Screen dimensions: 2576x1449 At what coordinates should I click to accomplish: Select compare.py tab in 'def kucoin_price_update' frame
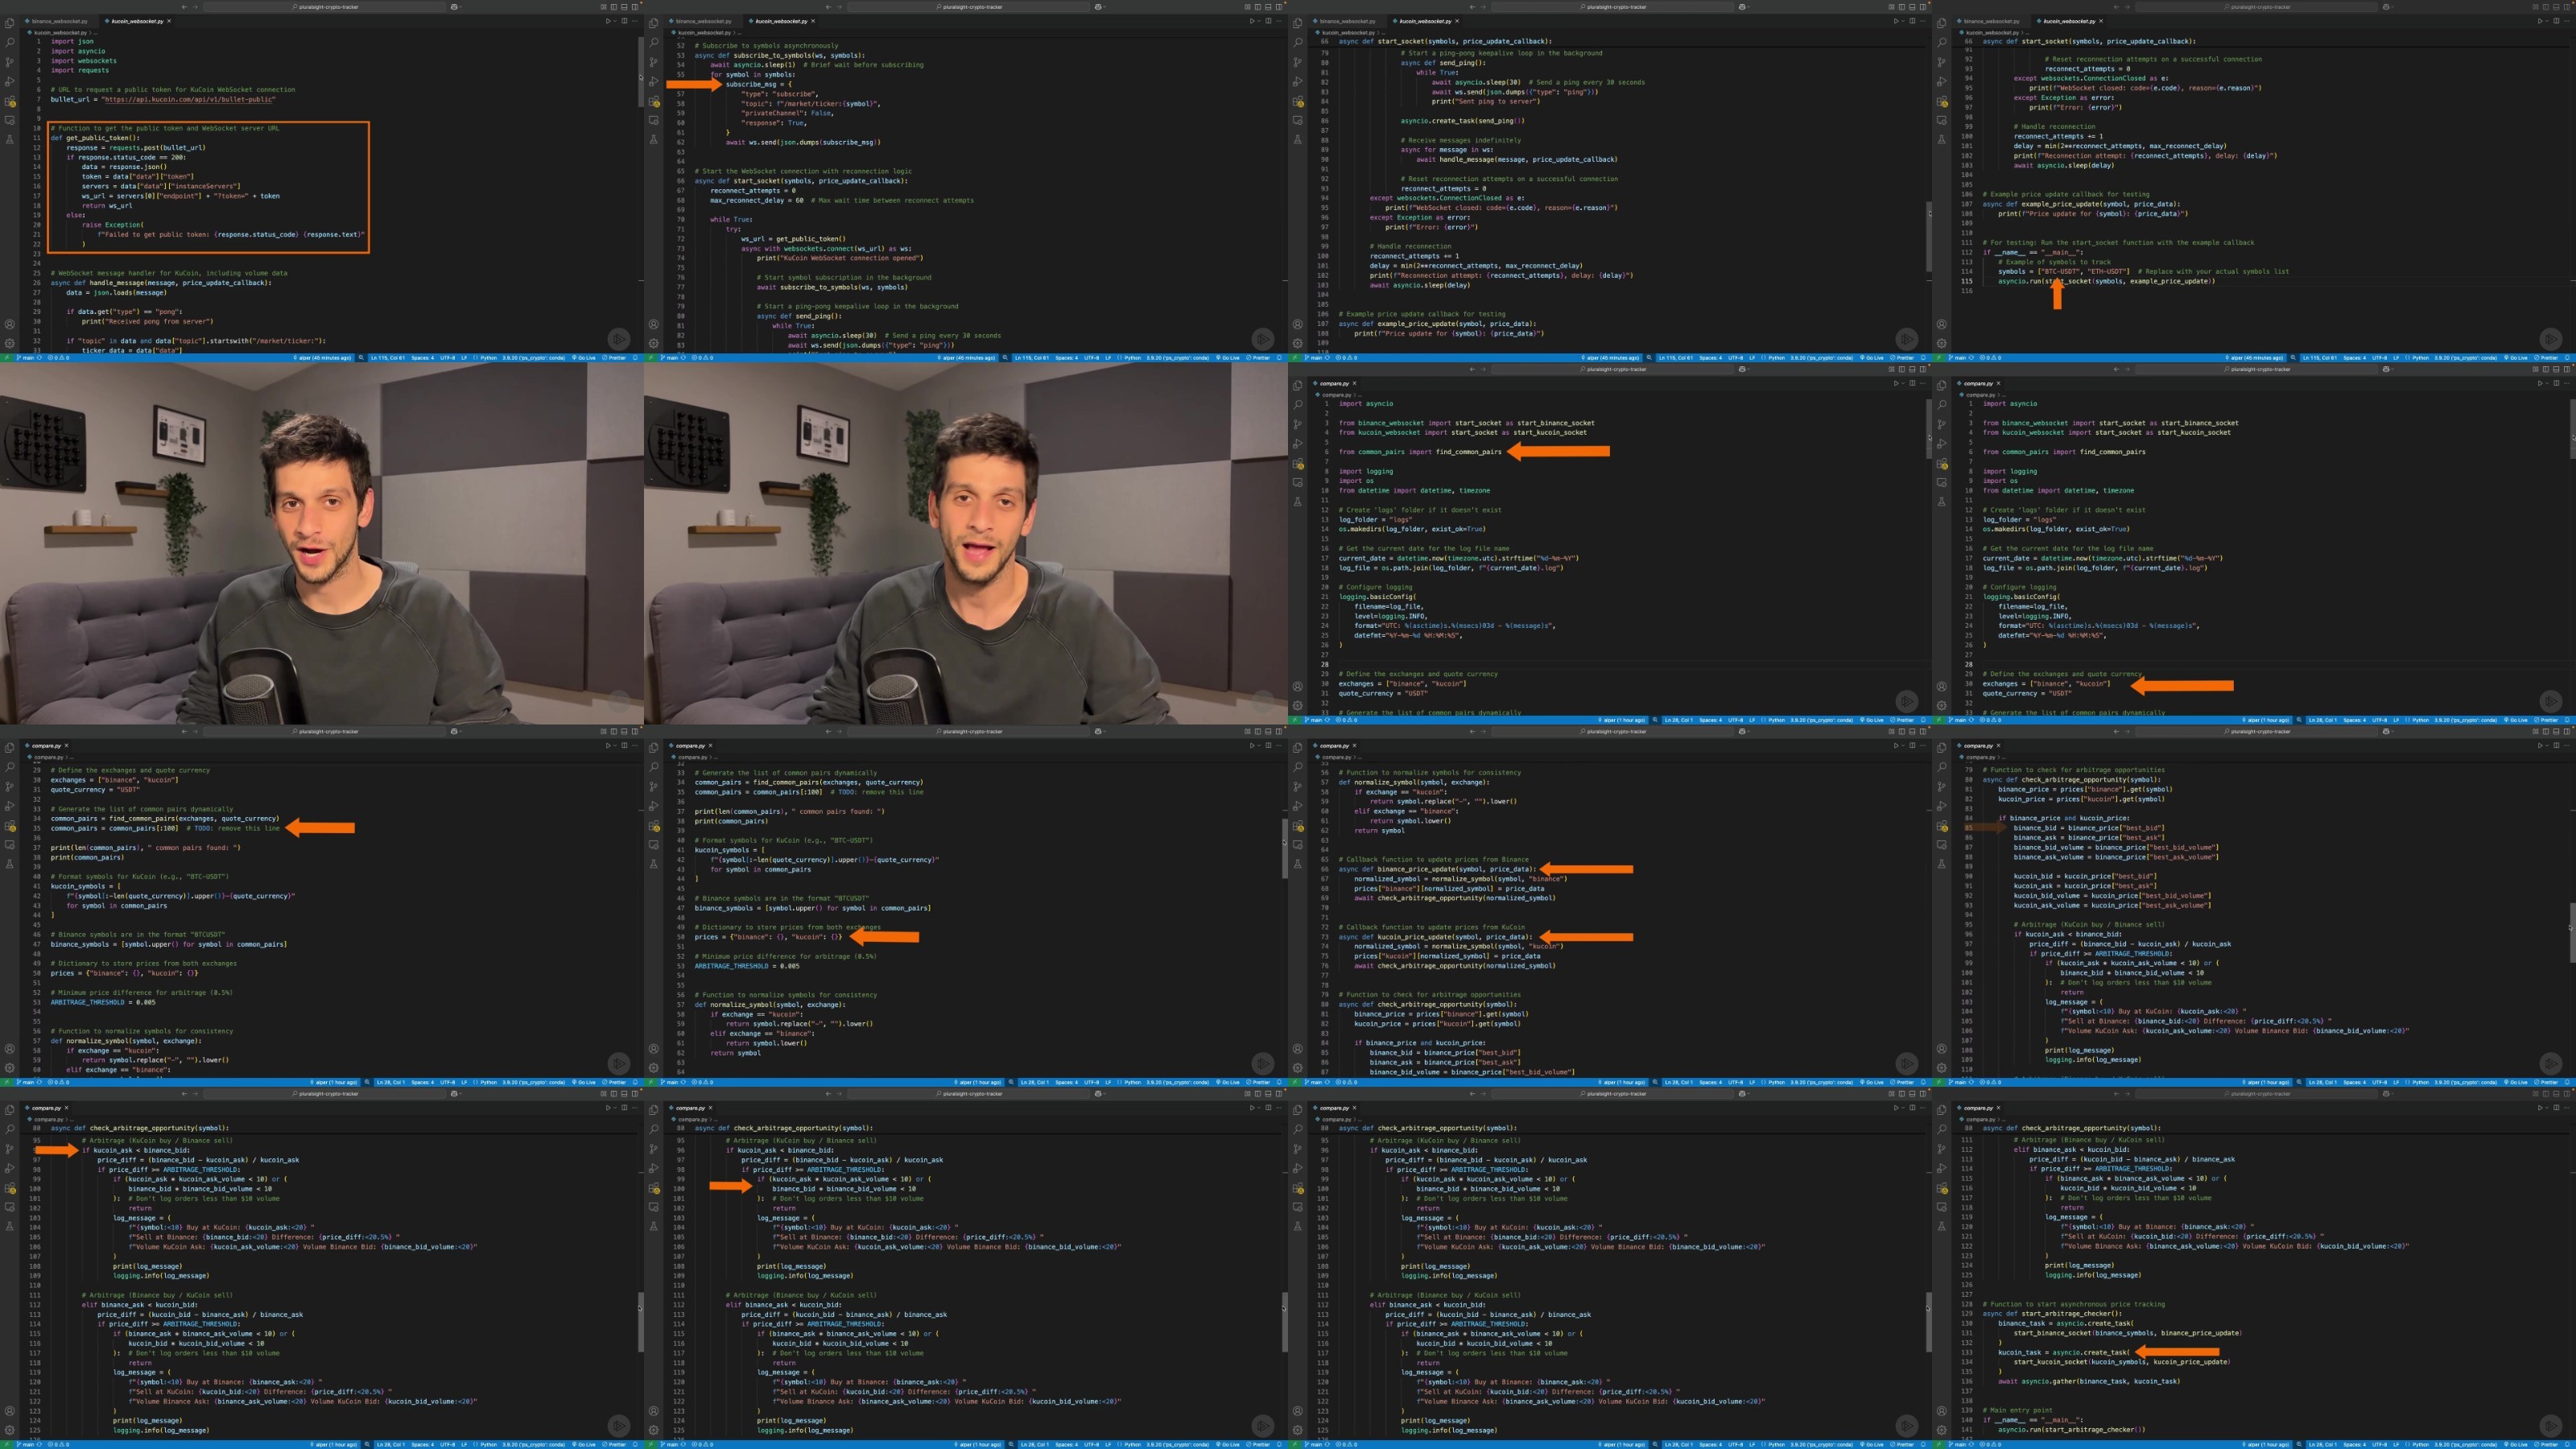pos(1334,745)
